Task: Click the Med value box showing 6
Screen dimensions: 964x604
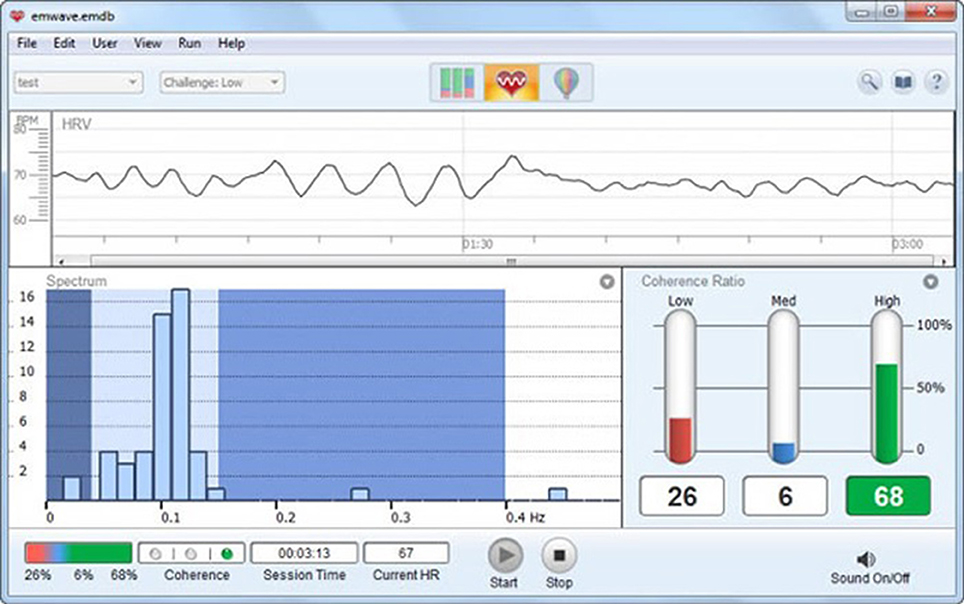Action: [785, 496]
